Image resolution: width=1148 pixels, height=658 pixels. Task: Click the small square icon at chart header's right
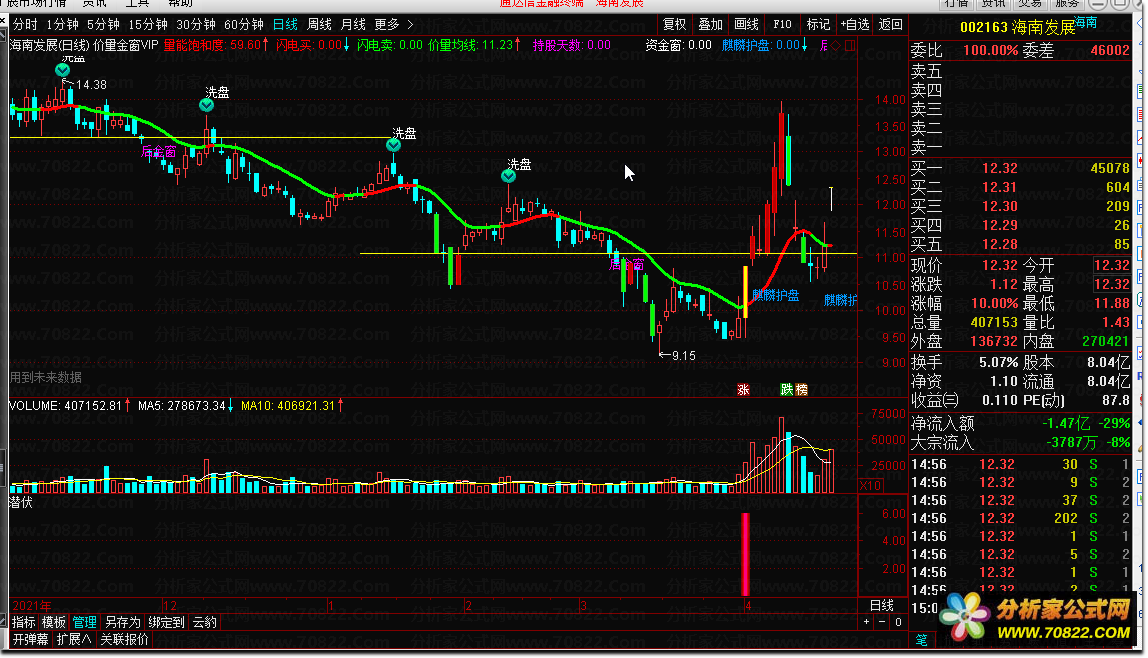coord(849,45)
